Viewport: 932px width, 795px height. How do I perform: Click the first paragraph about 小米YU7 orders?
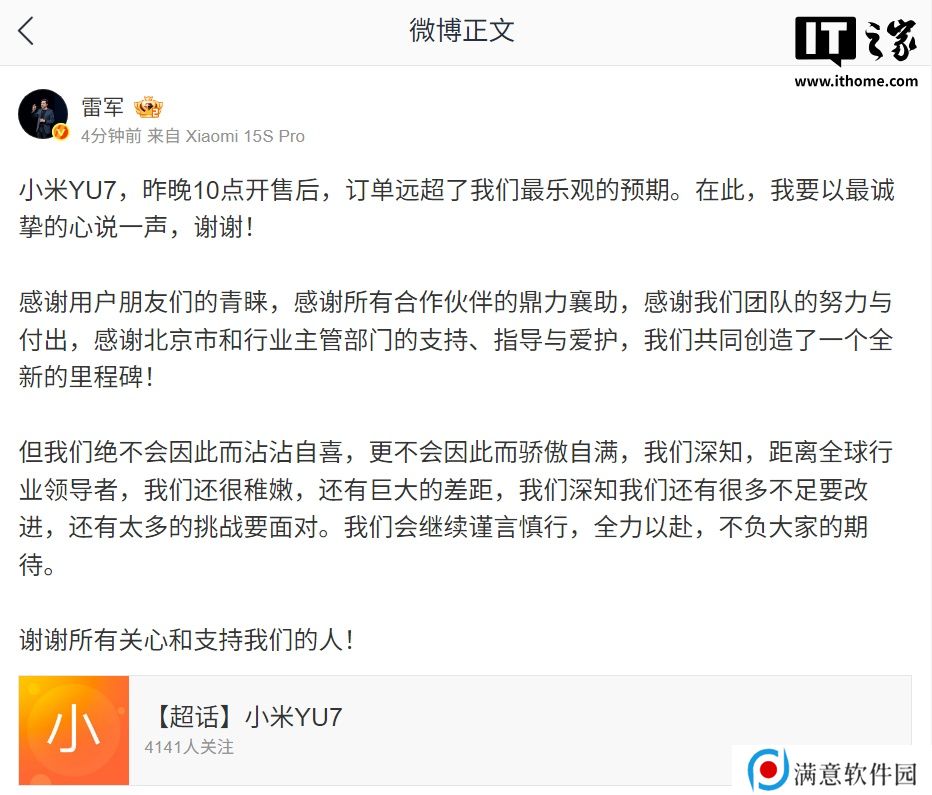(x=456, y=208)
